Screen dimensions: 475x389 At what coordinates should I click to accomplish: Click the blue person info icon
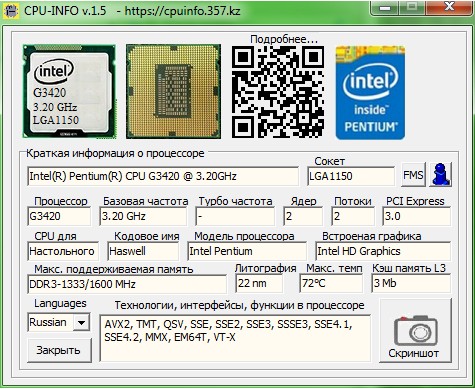tap(441, 174)
